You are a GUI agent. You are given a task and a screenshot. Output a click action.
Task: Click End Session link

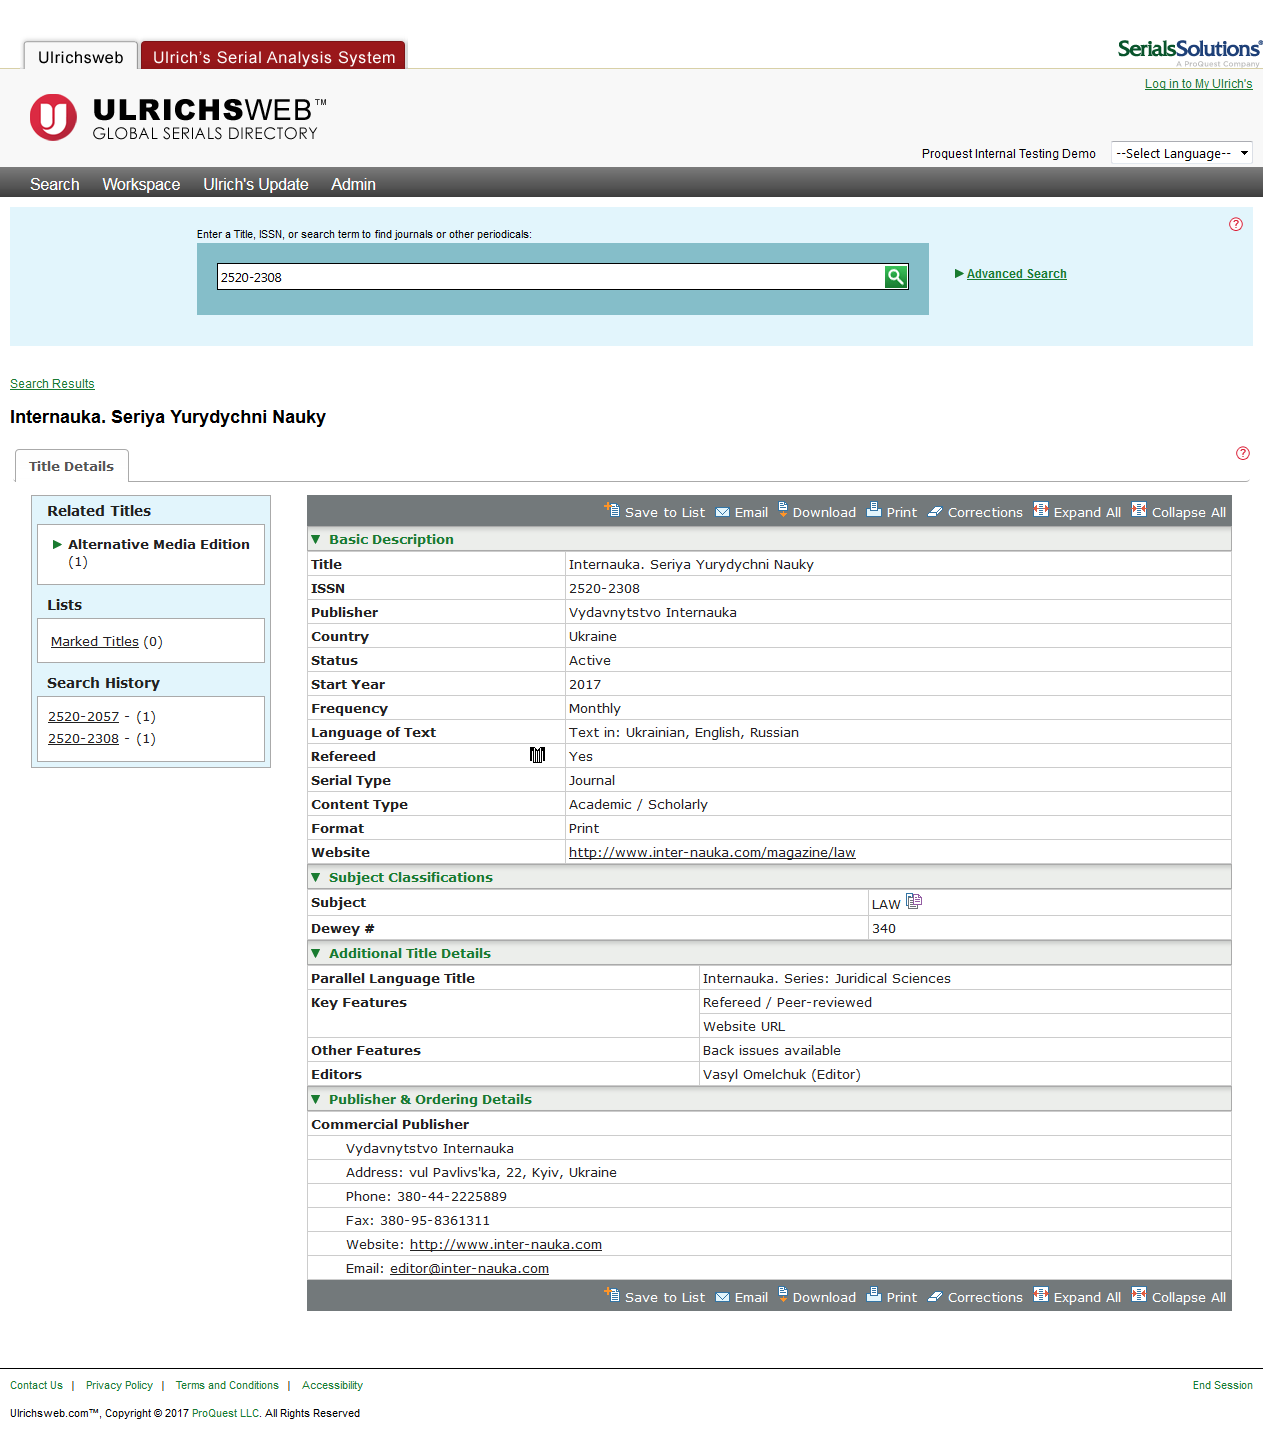[x=1222, y=1385]
